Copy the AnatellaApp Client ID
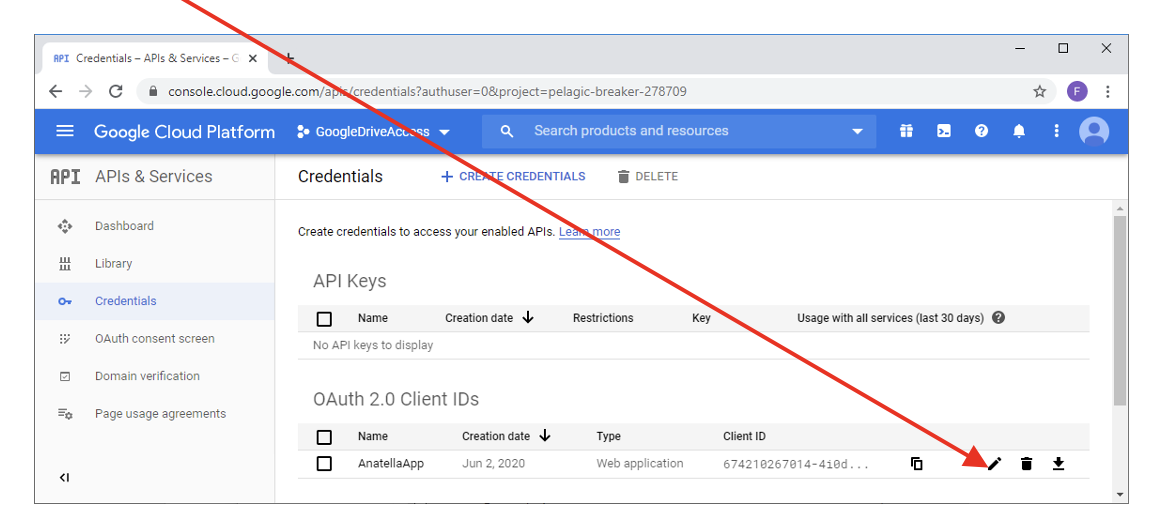This screenshot has height=532, width=1164. coord(916,463)
